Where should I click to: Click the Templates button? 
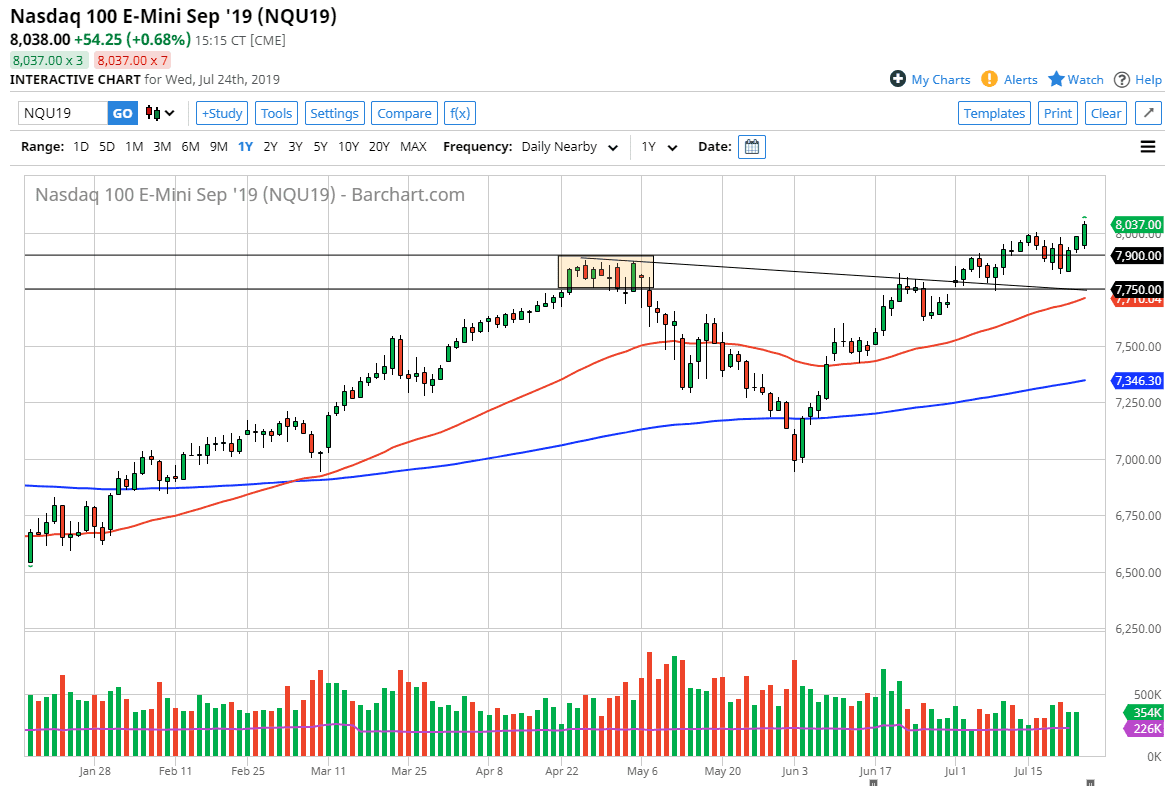point(994,113)
